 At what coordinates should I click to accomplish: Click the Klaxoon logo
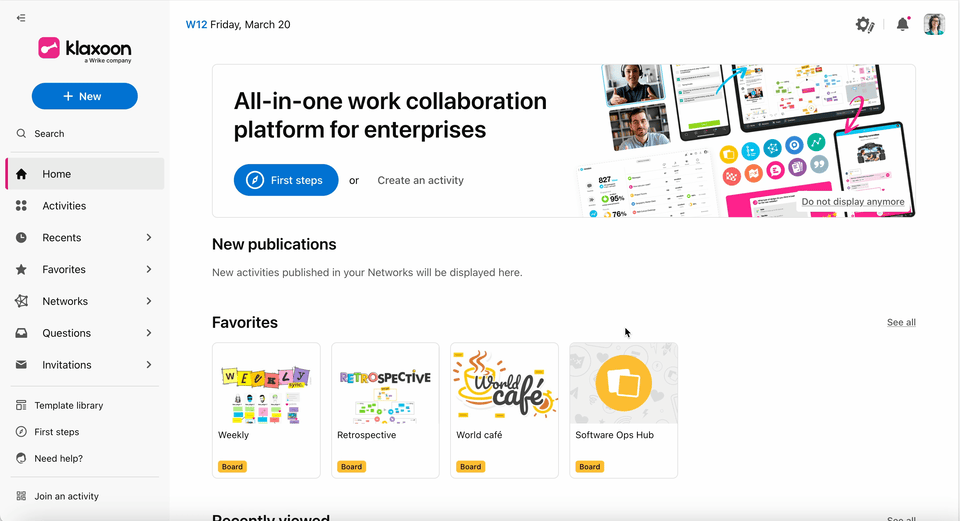(84, 49)
